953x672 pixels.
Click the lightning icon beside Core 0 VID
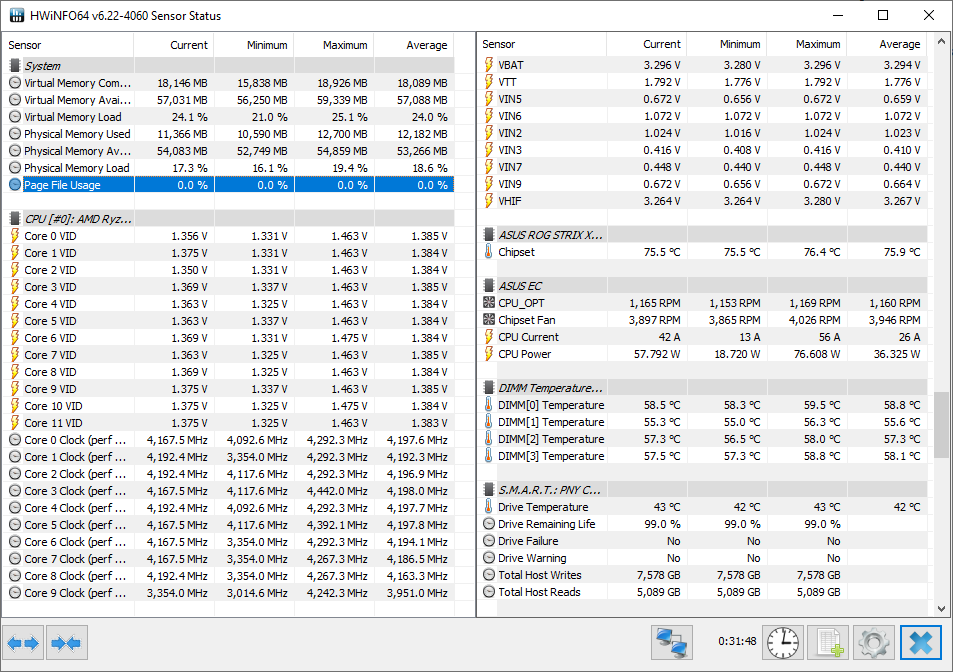(x=15, y=236)
